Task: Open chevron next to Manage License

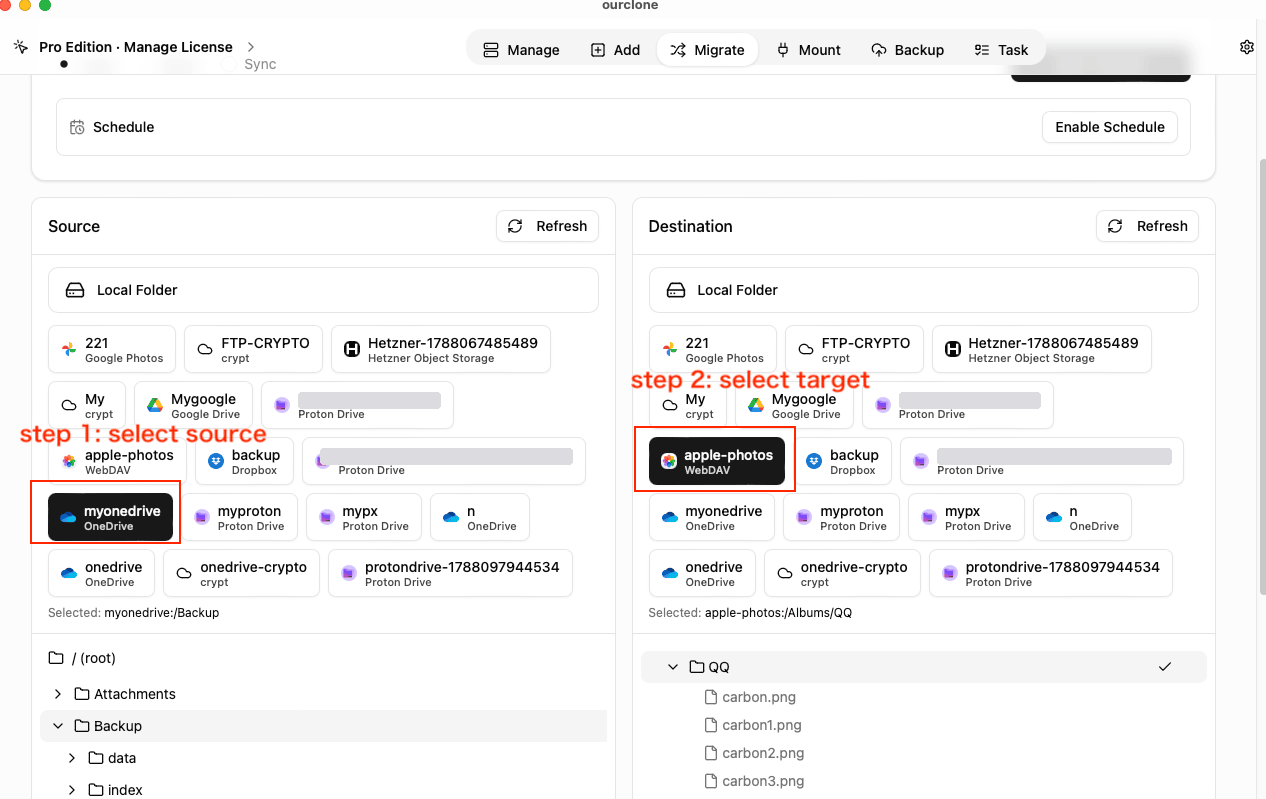Action: coord(251,47)
